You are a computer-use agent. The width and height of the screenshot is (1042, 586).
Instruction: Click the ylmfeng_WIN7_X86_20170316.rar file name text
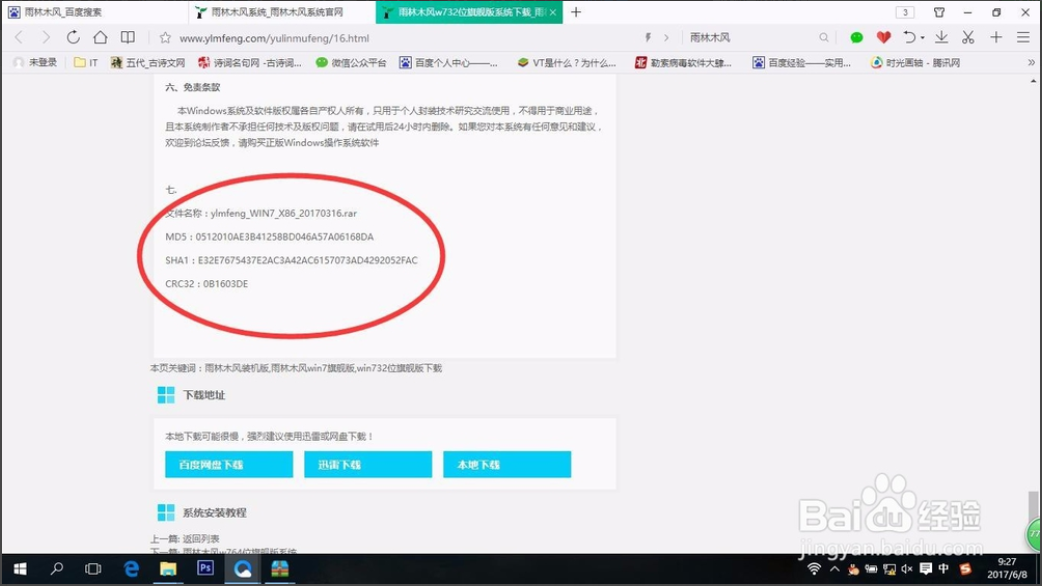point(284,213)
